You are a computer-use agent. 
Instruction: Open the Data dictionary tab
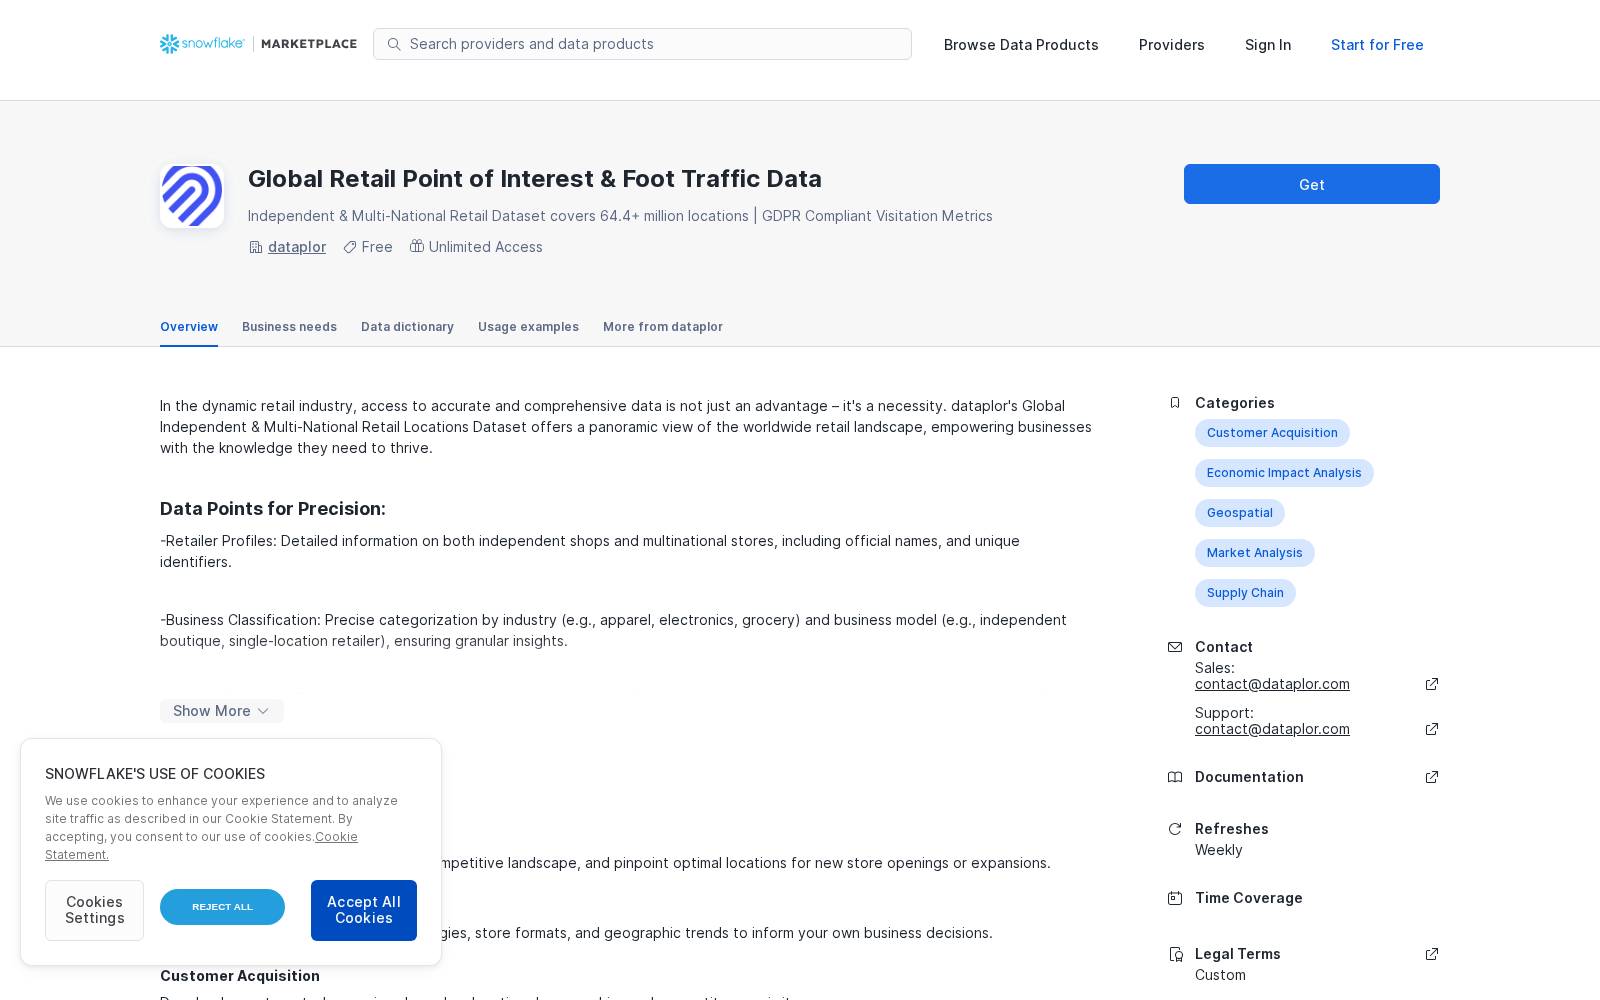pyautogui.click(x=407, y=327)
